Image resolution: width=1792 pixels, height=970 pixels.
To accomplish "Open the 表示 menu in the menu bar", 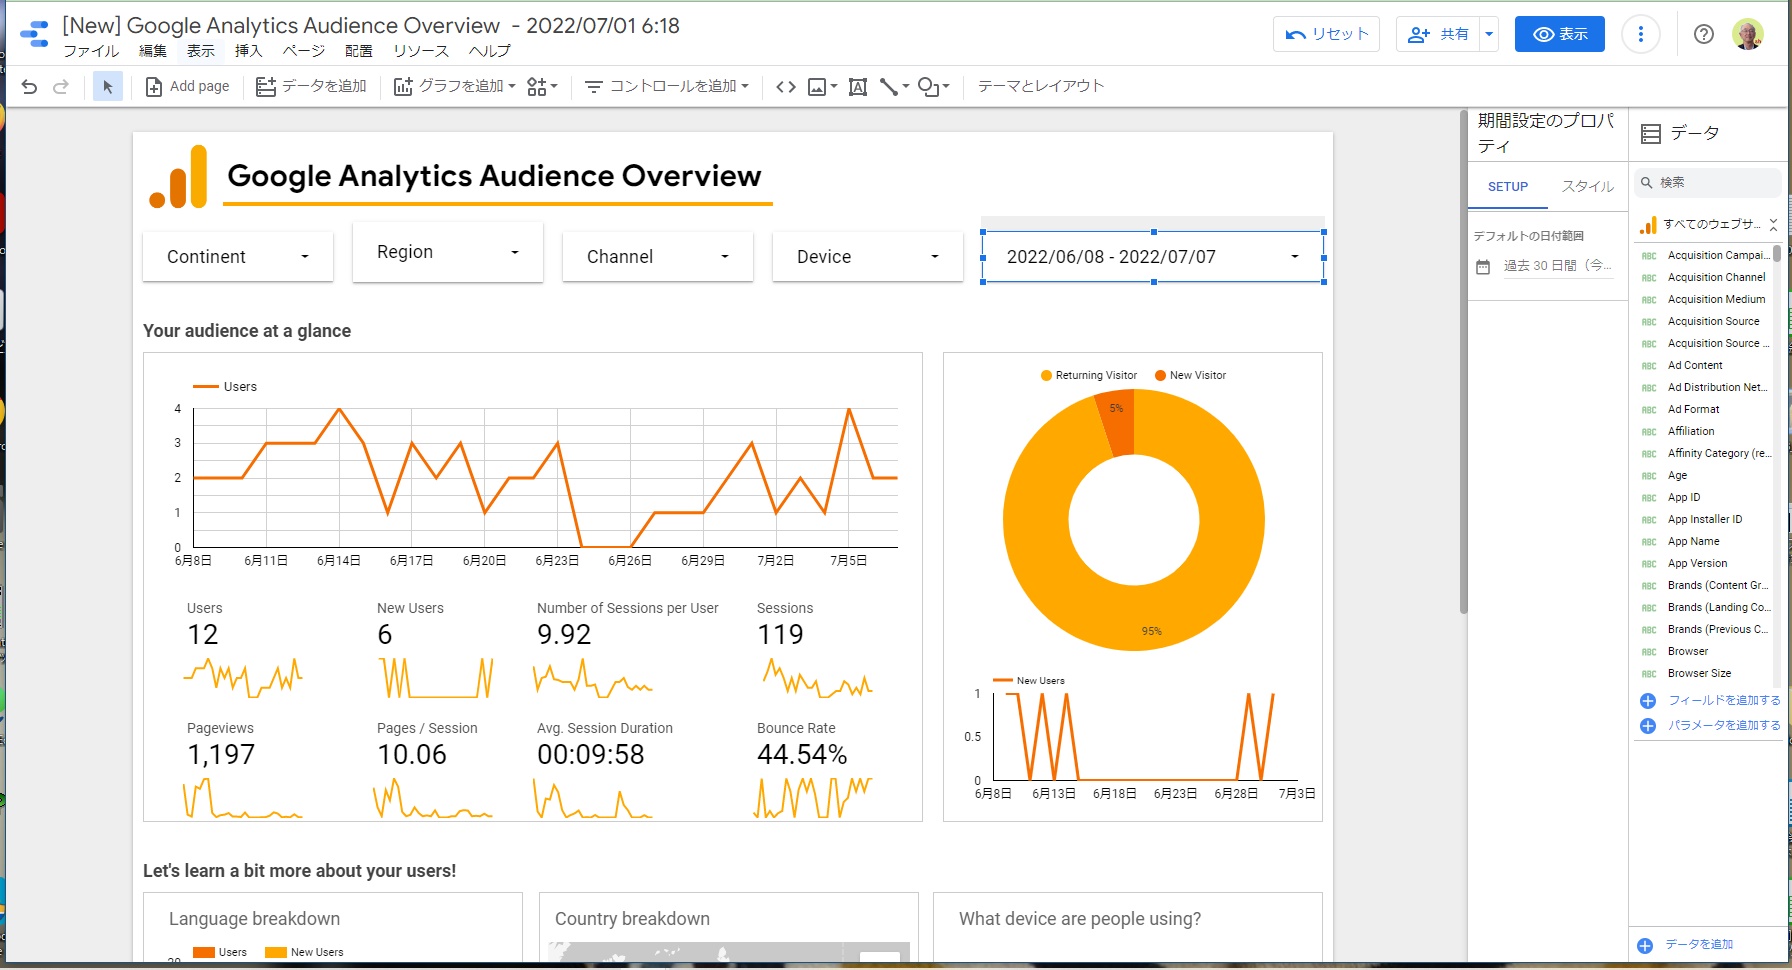I will coord(200,51).
